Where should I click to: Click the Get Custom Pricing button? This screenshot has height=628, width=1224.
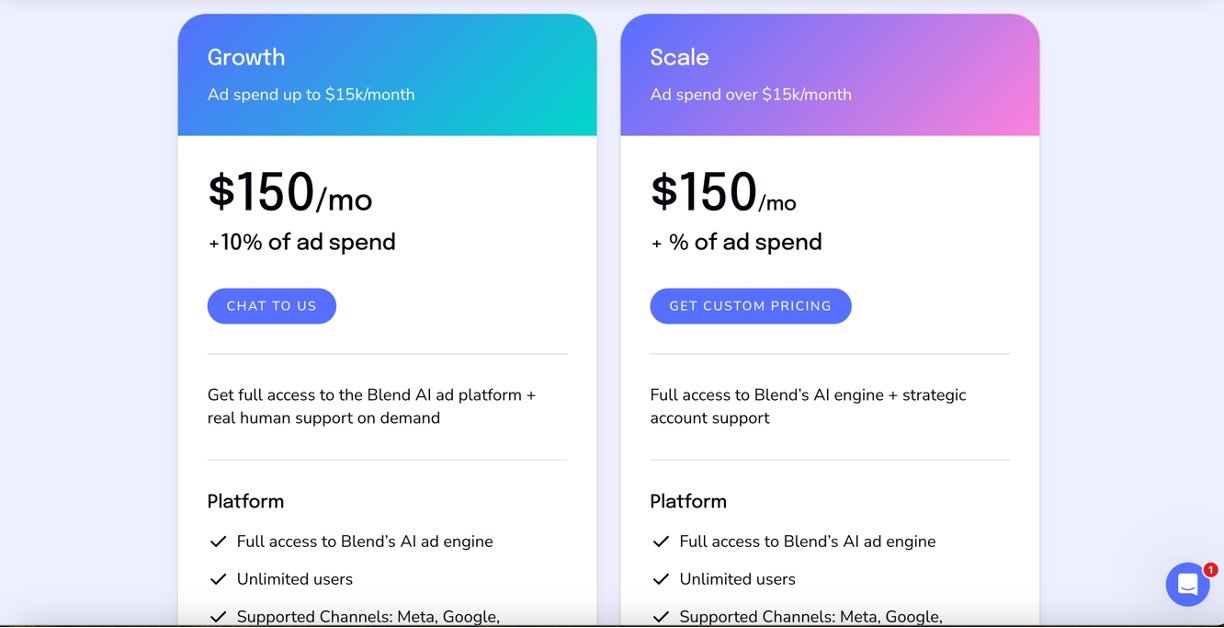tap(750, 306)
